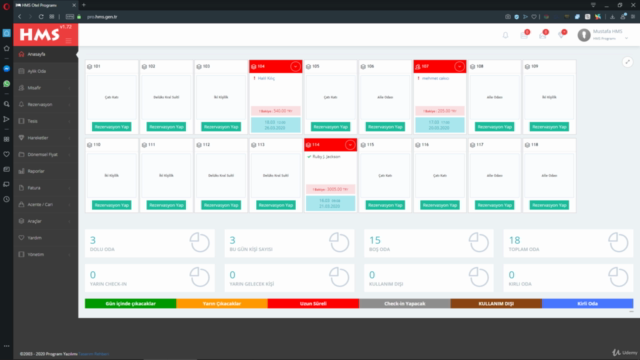Click the notification bell icon in header
The height and width of the screenshot is (360, 640).
tap(505, 36)
